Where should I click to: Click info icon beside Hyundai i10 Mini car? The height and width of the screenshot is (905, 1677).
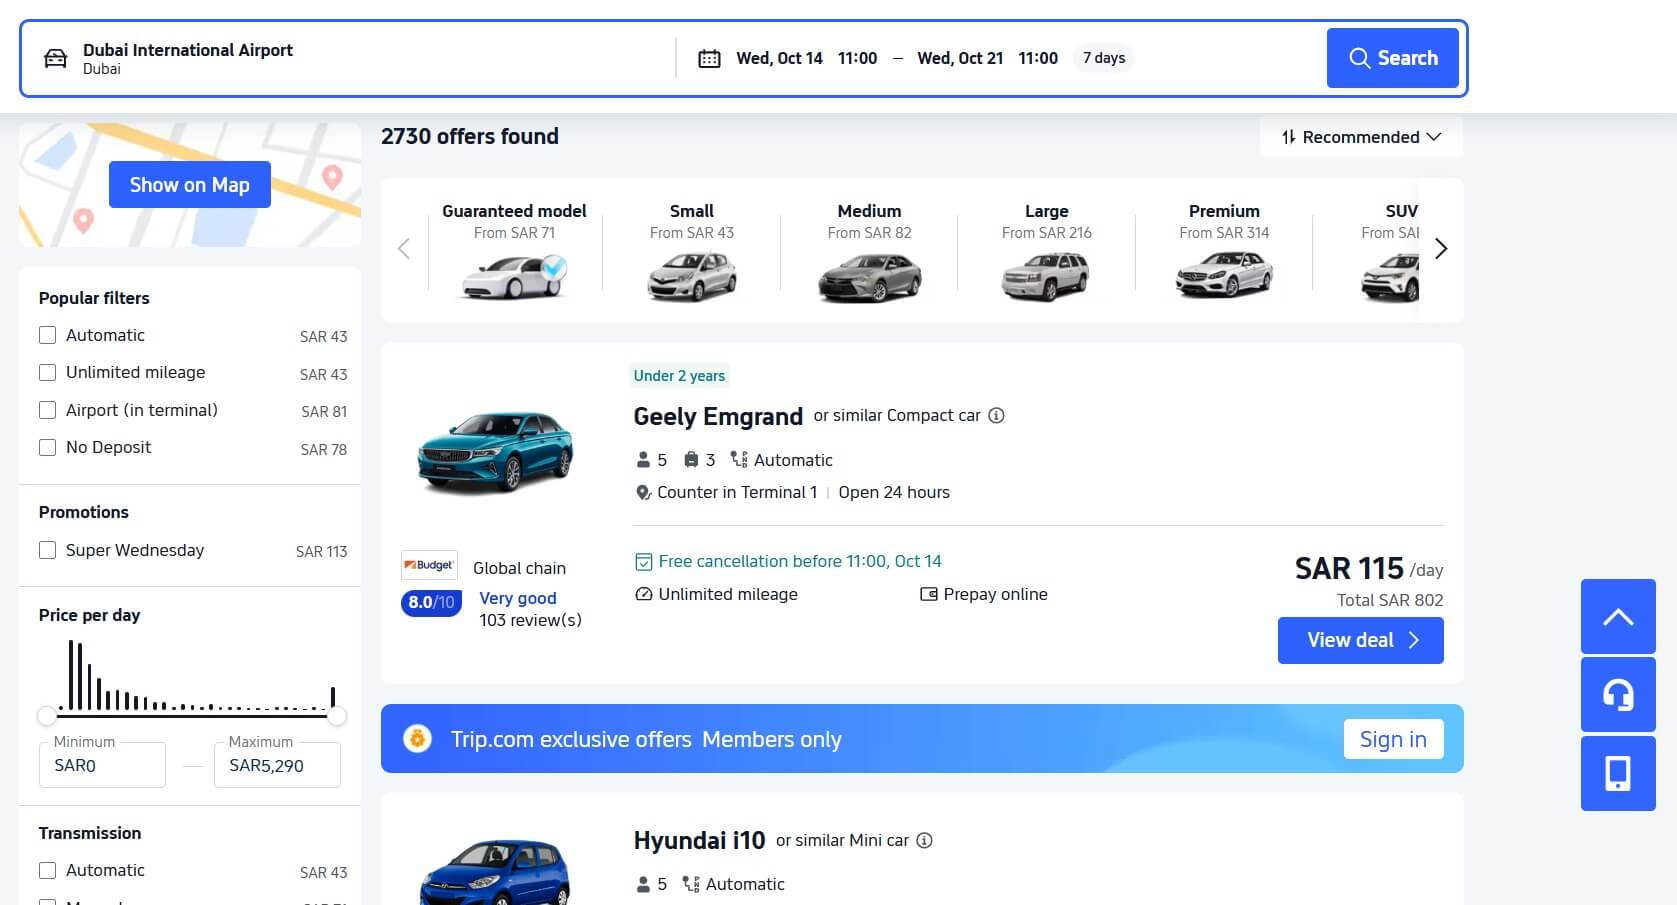coord(924,840)
